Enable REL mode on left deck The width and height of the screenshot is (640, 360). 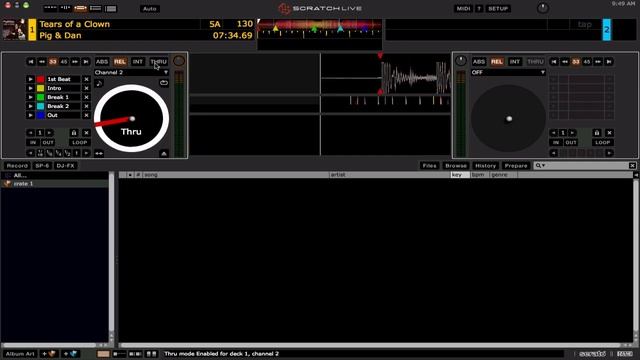tap(120, 62)
